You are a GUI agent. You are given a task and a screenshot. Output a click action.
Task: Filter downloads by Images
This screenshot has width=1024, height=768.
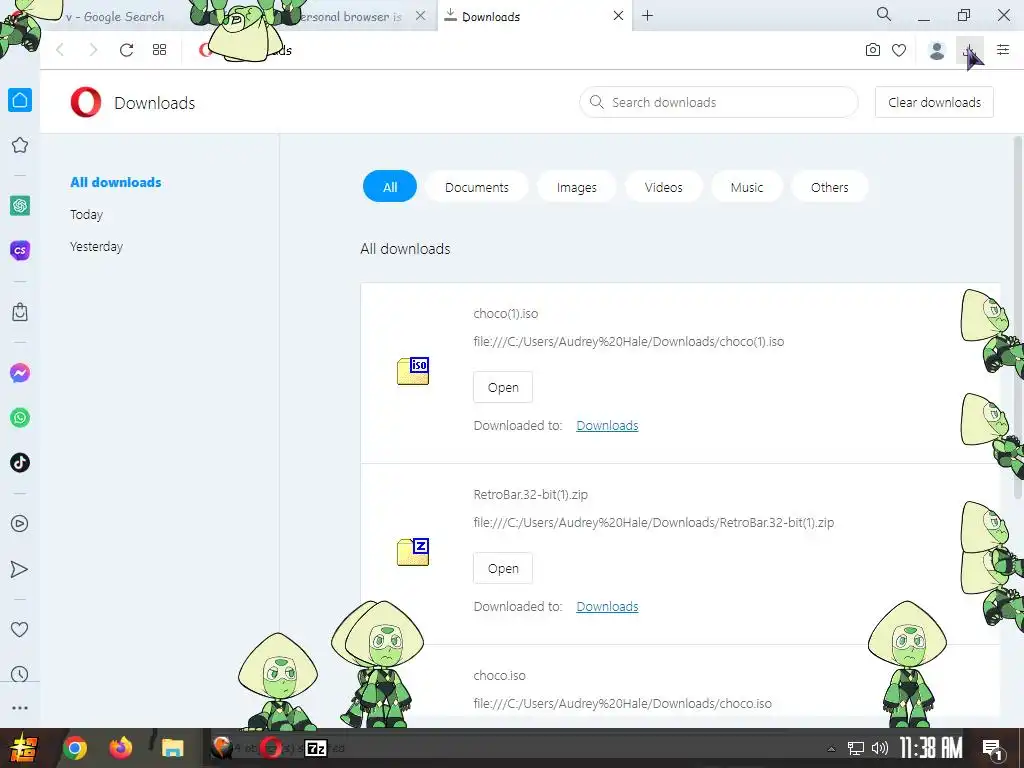point(577,187)
